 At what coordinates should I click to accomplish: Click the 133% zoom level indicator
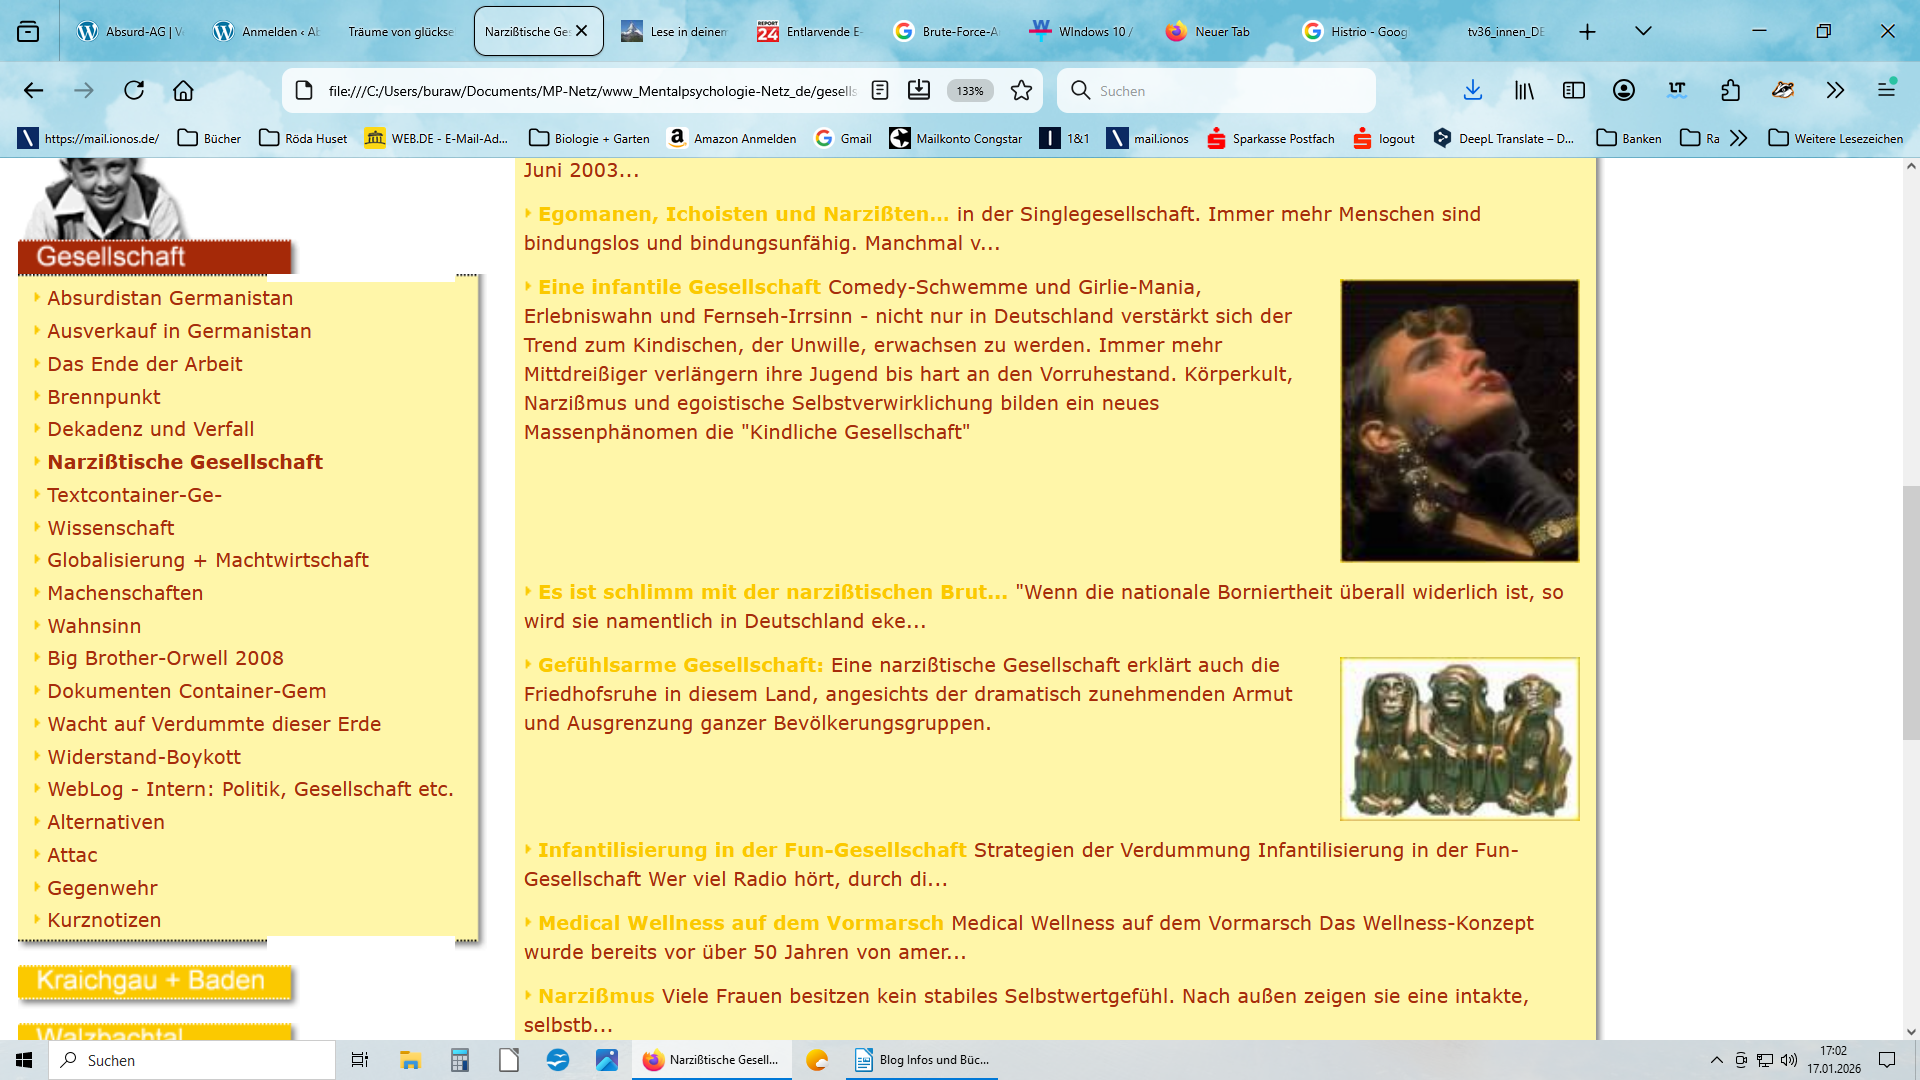969,91
